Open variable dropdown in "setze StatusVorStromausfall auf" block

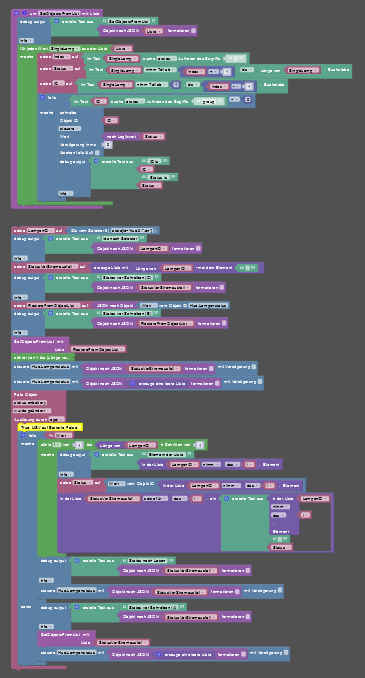[52, 266]
